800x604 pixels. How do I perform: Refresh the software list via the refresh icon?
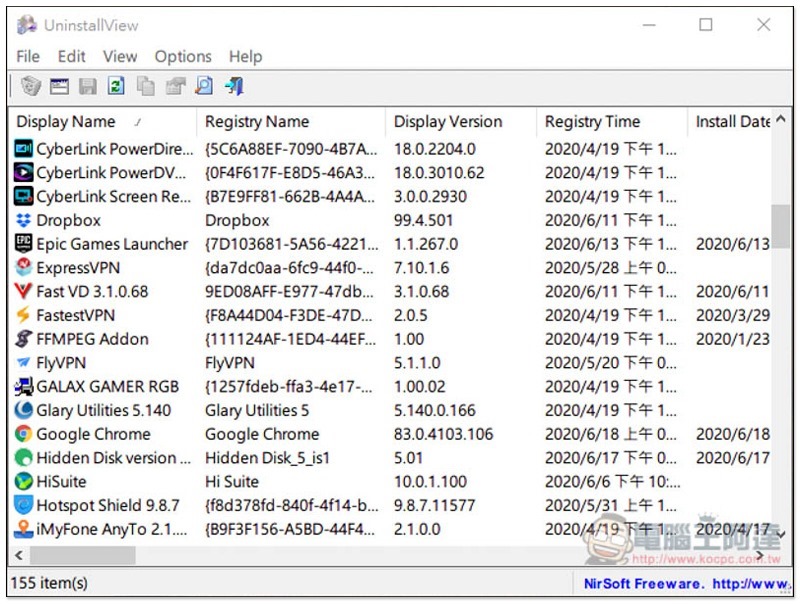[x=116, y=86]
